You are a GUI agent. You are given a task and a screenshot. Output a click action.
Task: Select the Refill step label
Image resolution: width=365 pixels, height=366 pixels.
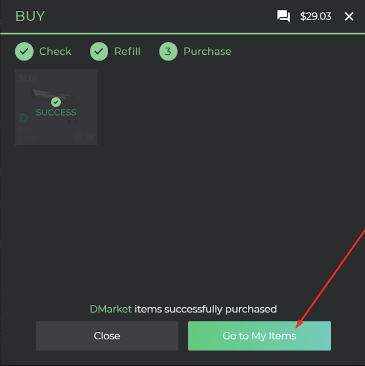click(127, 51)
